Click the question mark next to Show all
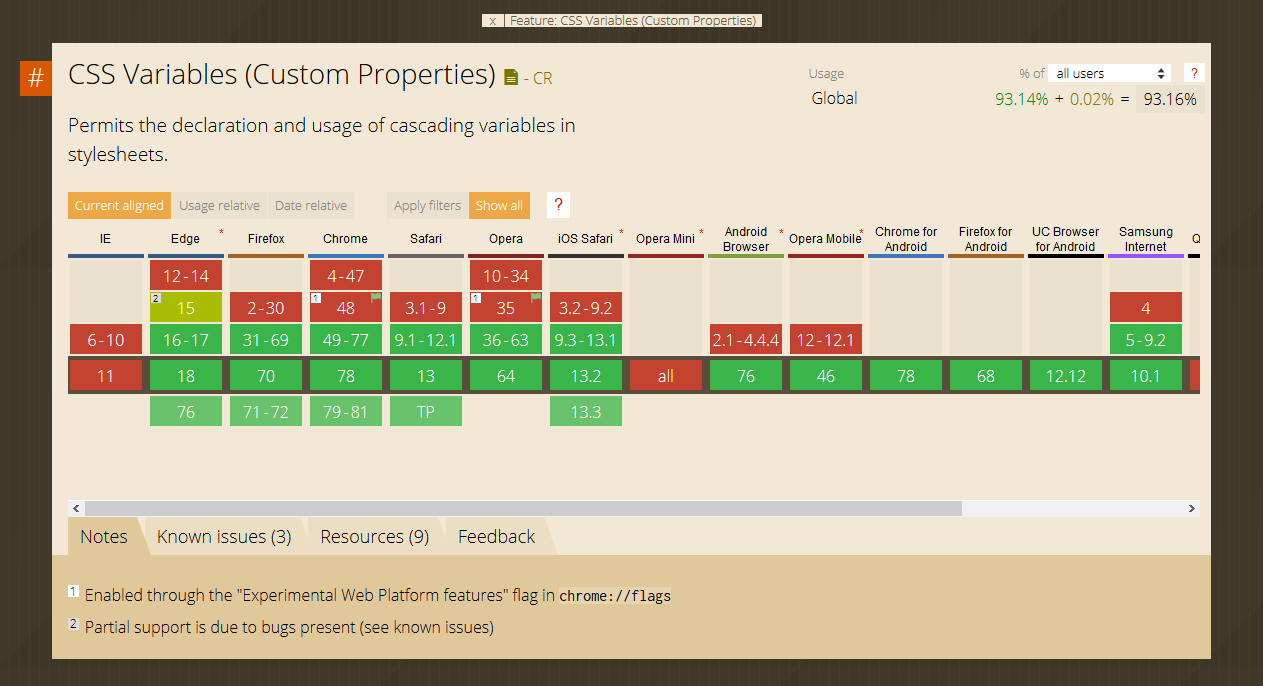 [557, 204]
